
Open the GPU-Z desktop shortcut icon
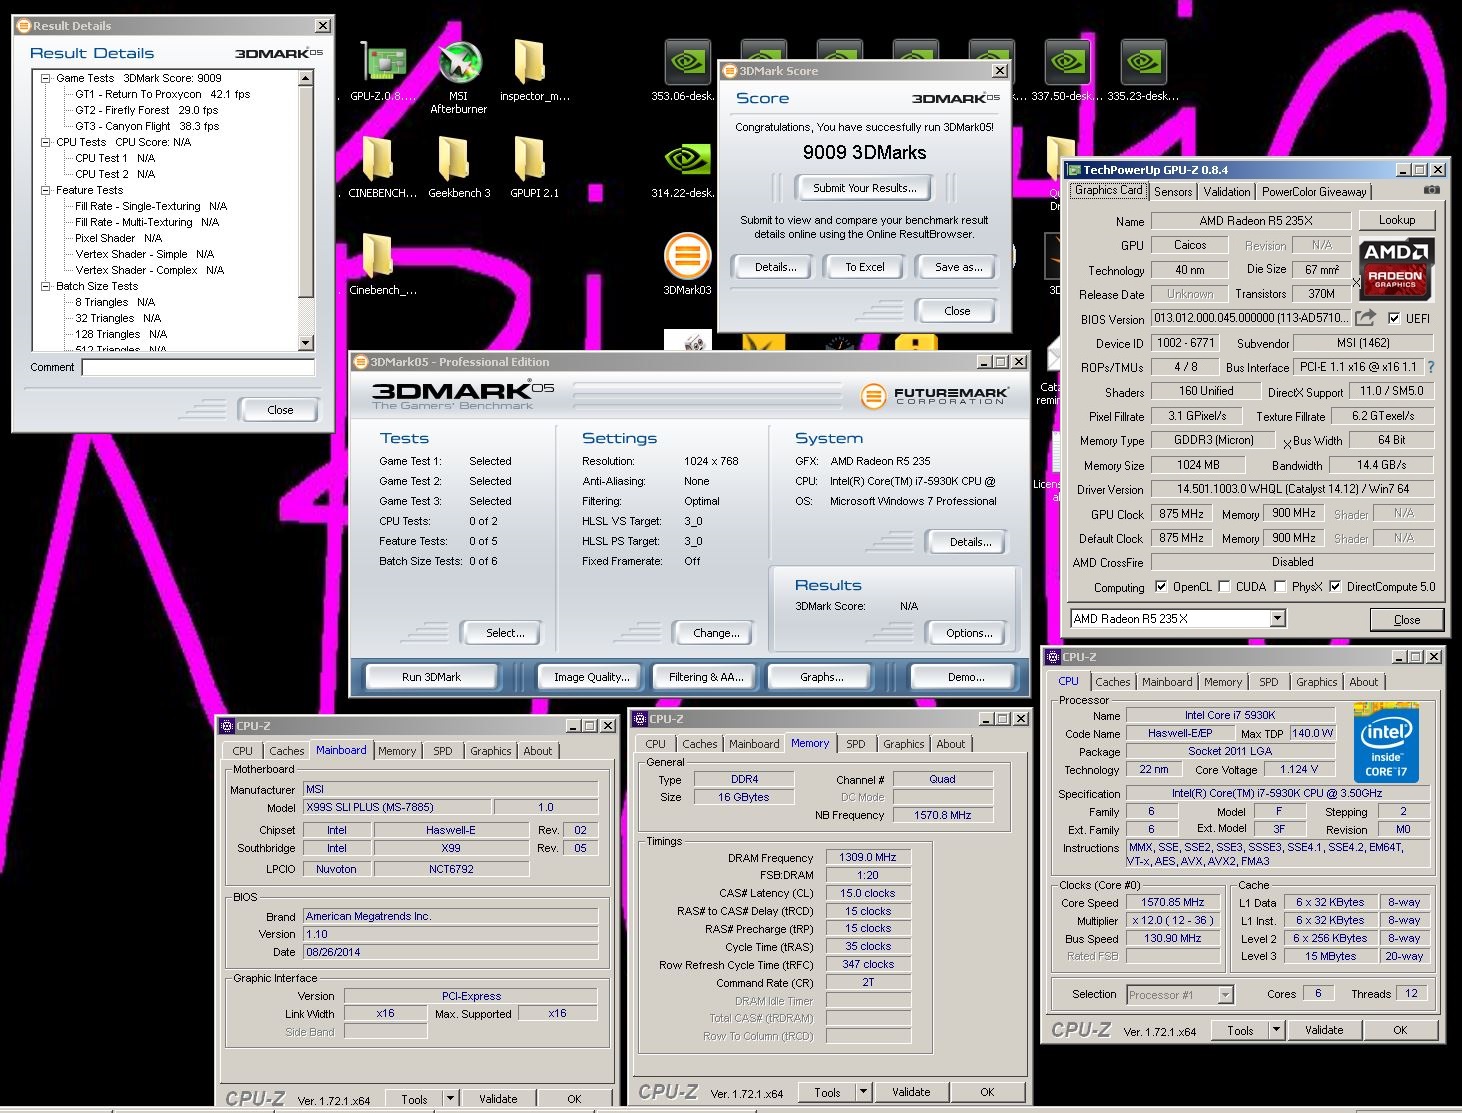tap(383, 64)
